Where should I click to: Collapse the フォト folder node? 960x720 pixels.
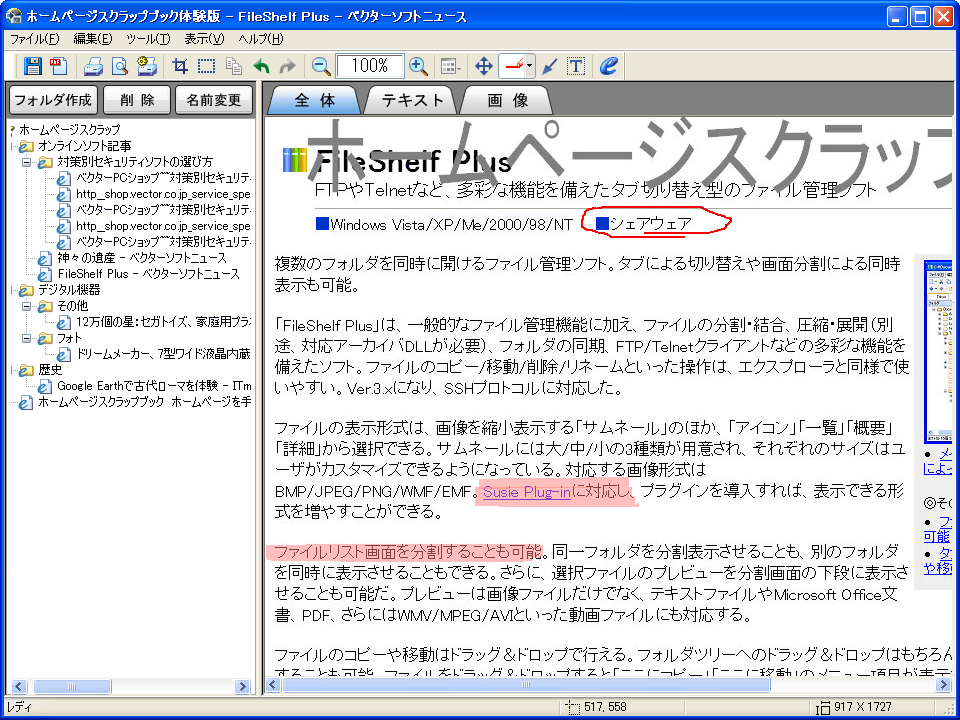(x=26, y=338)
